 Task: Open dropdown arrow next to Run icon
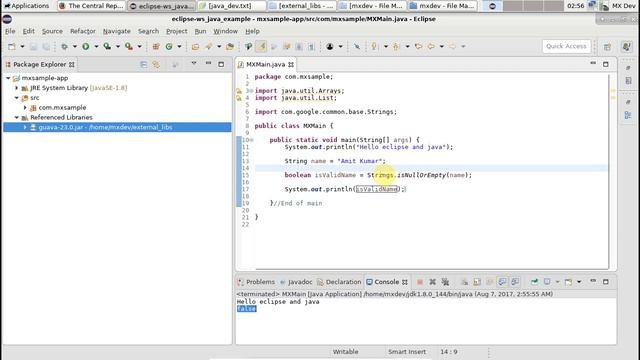tap(96, 47)
